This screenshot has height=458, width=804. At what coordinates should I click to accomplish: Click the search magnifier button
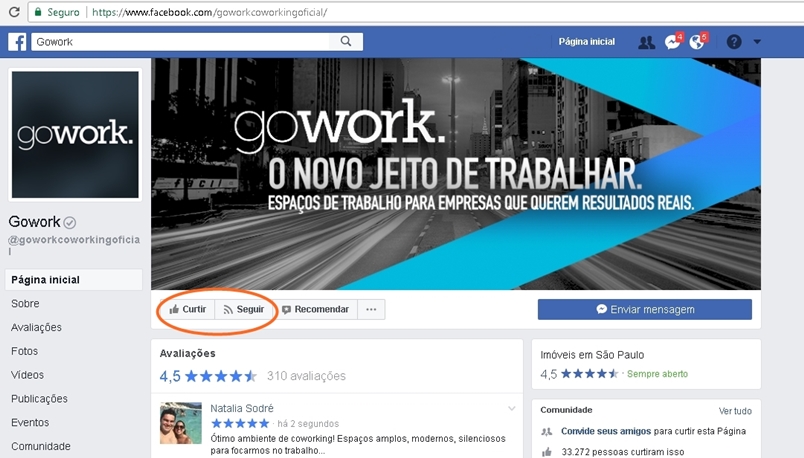(x=346, y=42)
